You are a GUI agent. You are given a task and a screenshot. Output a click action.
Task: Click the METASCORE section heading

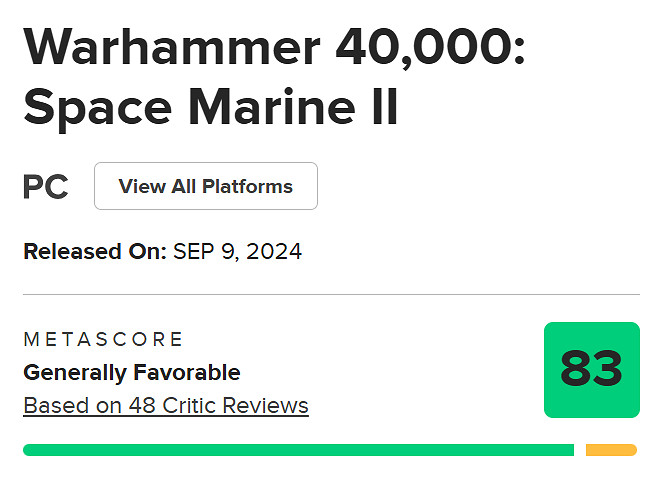[103, 340]
